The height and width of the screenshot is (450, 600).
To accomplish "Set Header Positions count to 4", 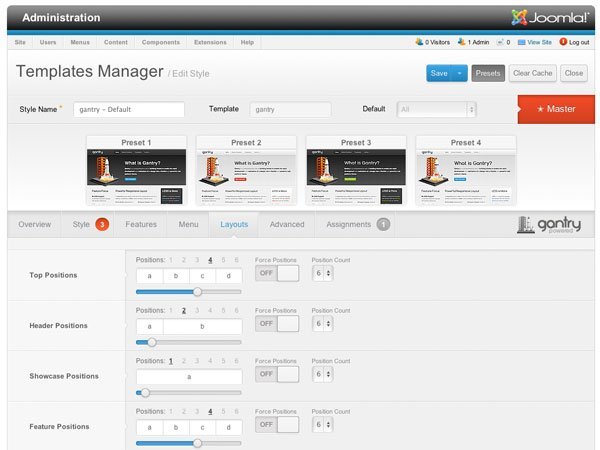I will coord(210,311).
